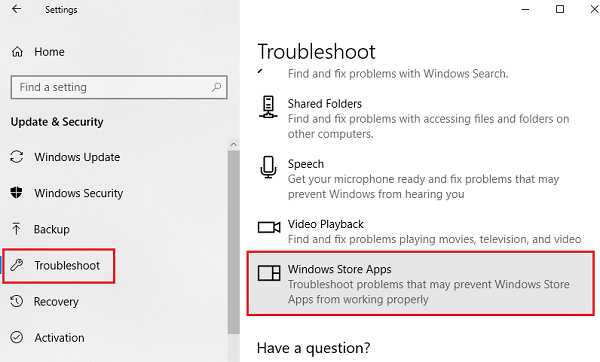Open the Windows Update section
600x362 pixels.
(77, 157)
